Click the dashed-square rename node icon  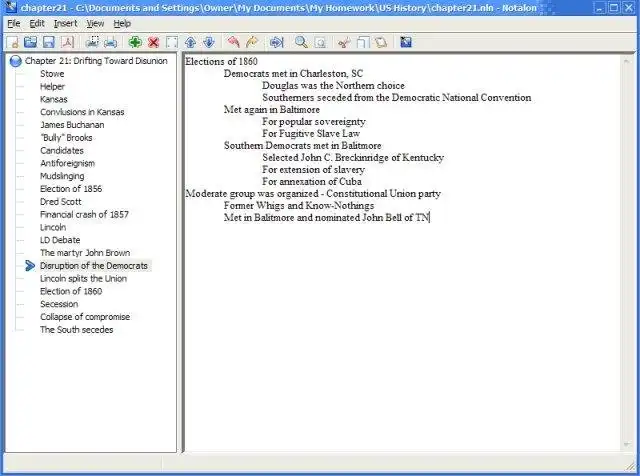click(172, 42)
